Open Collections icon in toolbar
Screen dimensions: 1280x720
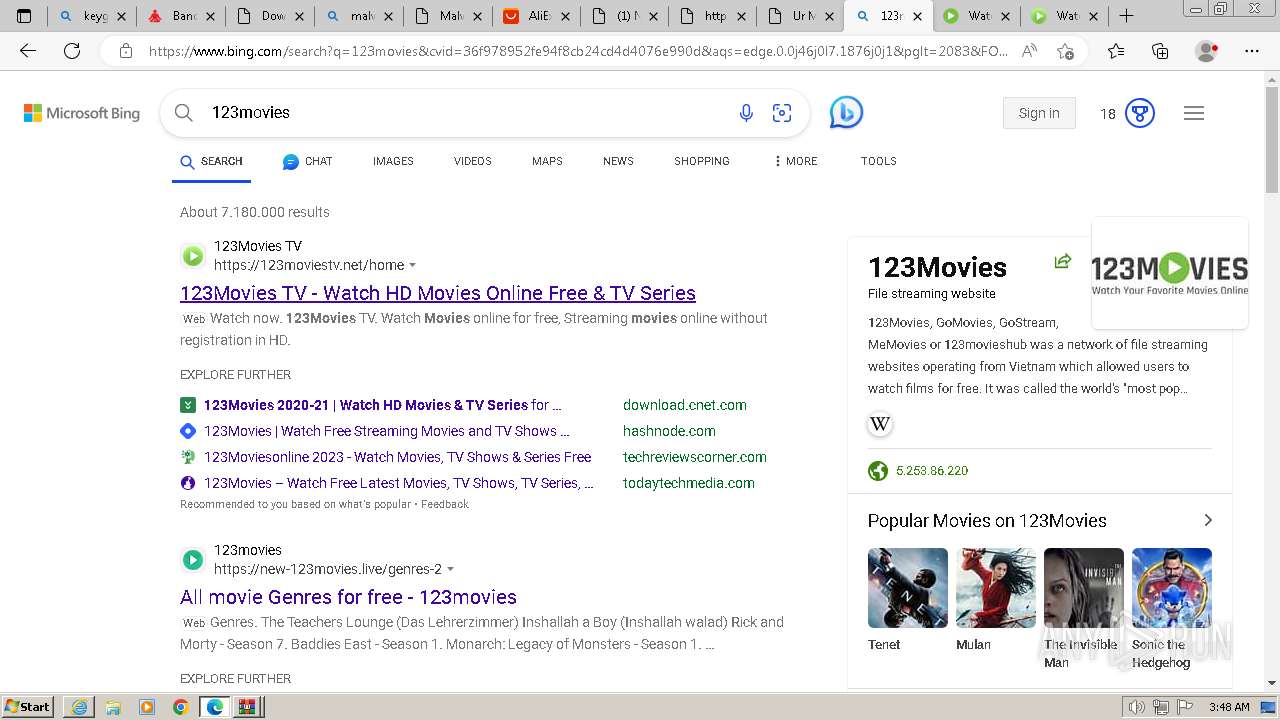1160,51
